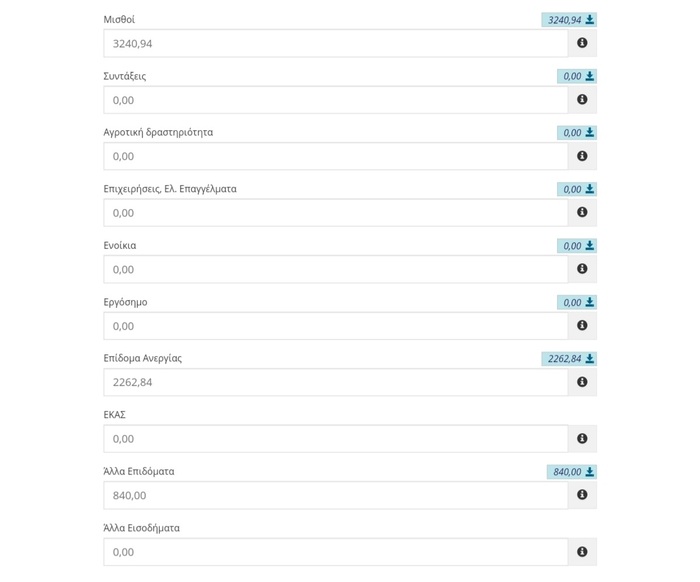
Task: Import 840,00 value for Άλλα Επιδόματα
Action: click(x=571, y=472)
